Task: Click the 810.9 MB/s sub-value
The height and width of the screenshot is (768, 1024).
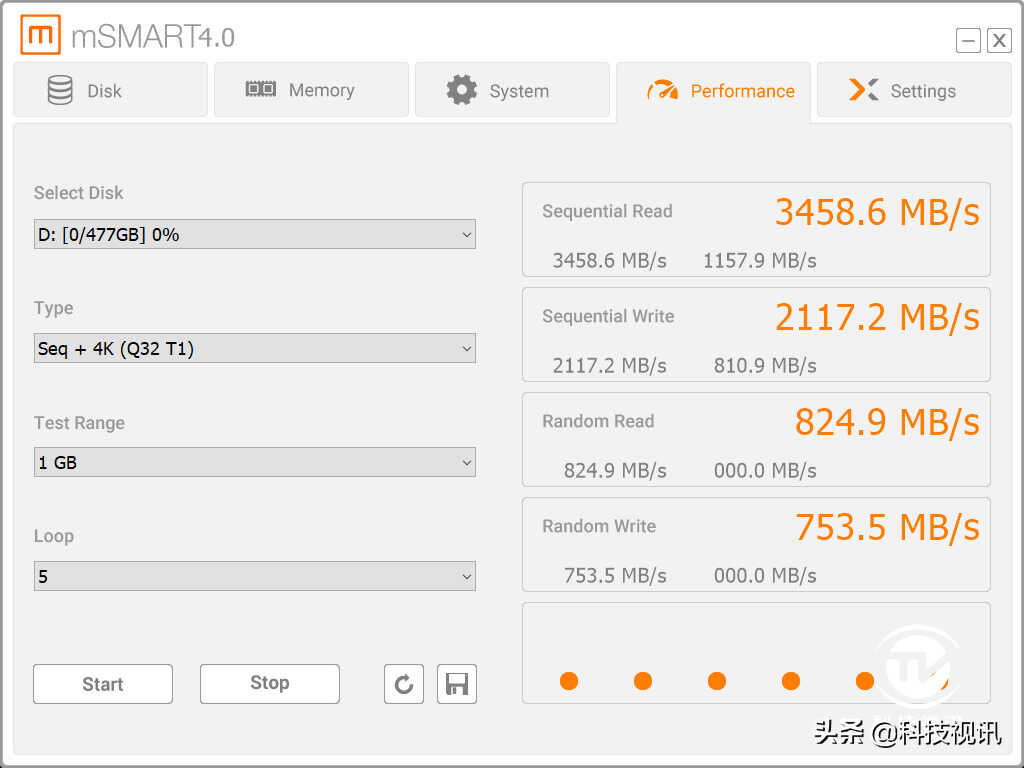Action: (765, 366)
